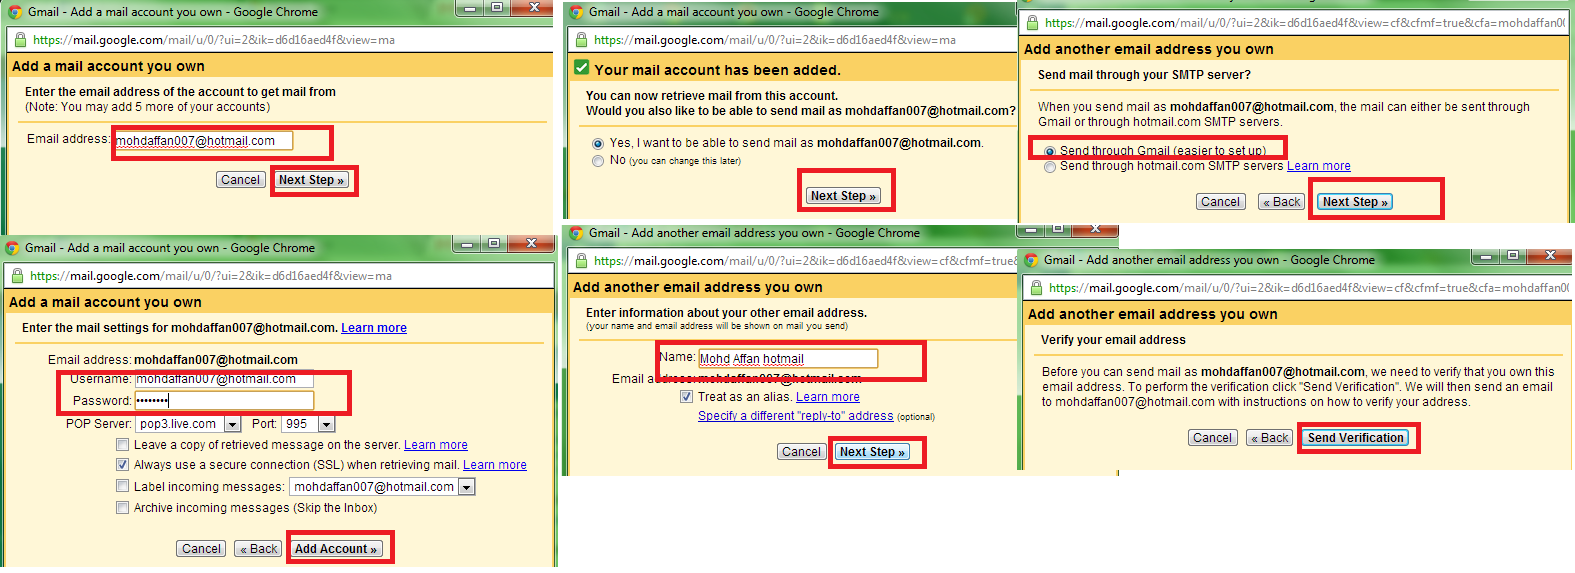Toggle 'Always use a secure connection (SSL)'
Image resolution: width=1575 pixels, height=573 pixels.
coord(122,465)
